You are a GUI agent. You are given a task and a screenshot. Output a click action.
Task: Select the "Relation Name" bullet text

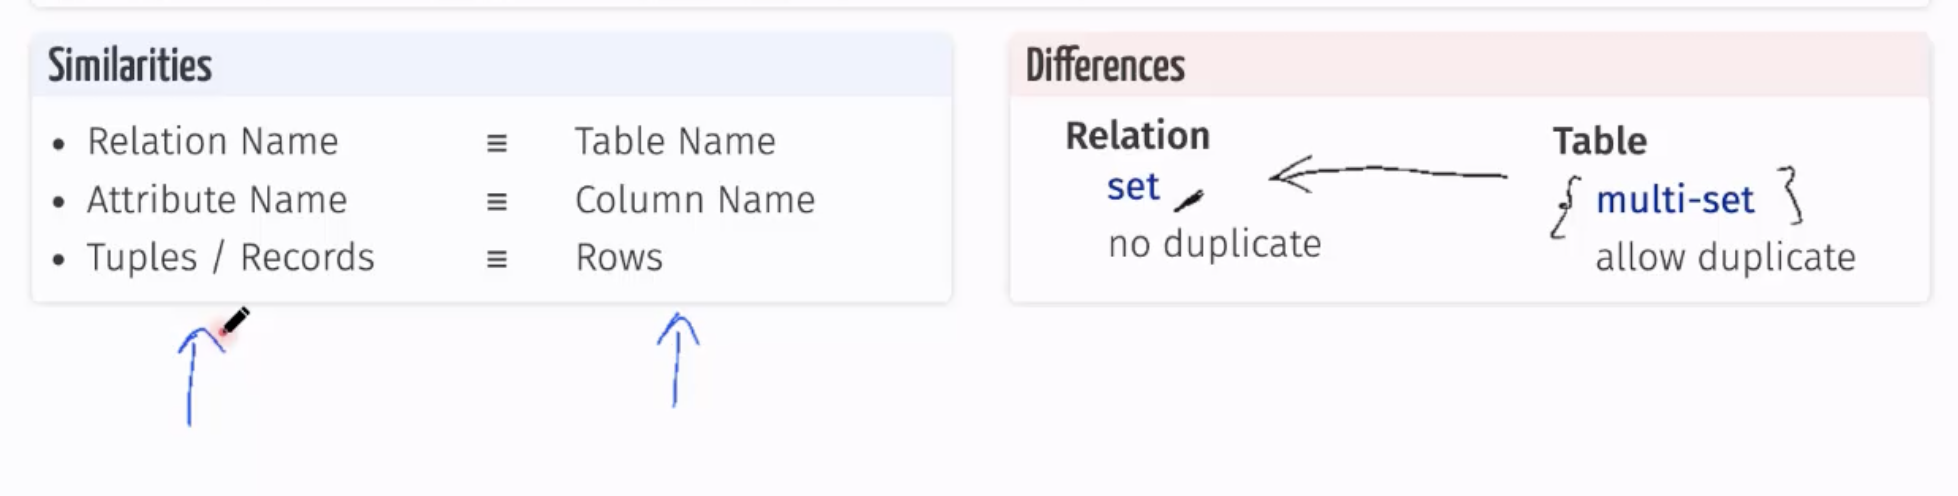(x=212, y=142)
